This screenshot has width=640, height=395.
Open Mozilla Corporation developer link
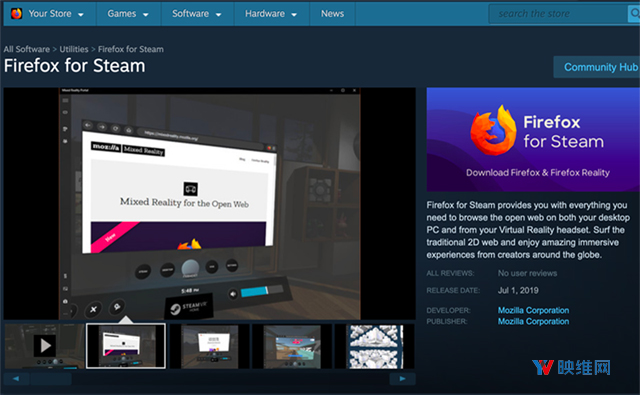[x=533, y=310]
